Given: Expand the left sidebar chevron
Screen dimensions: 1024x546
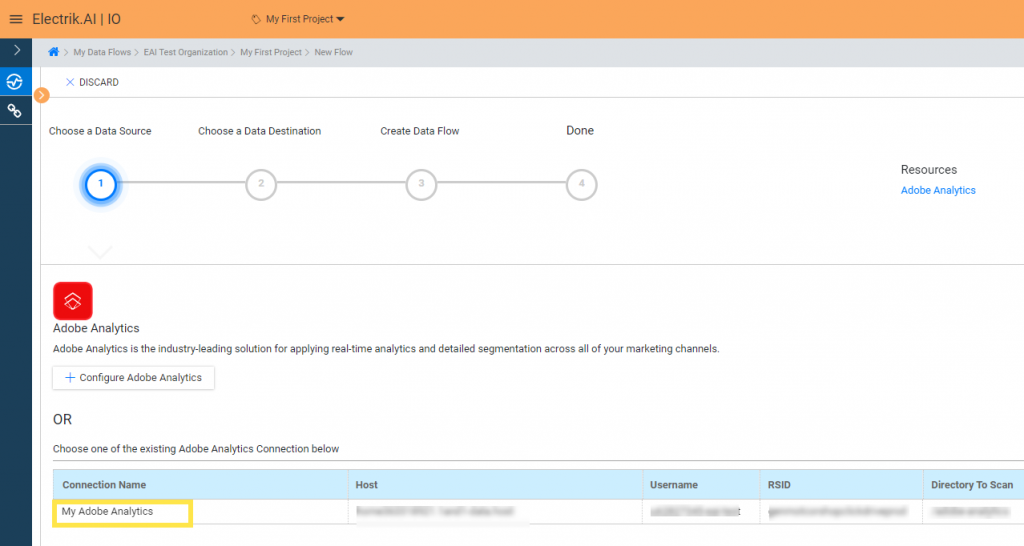Looking at the screenshot, I should [17, 50].
